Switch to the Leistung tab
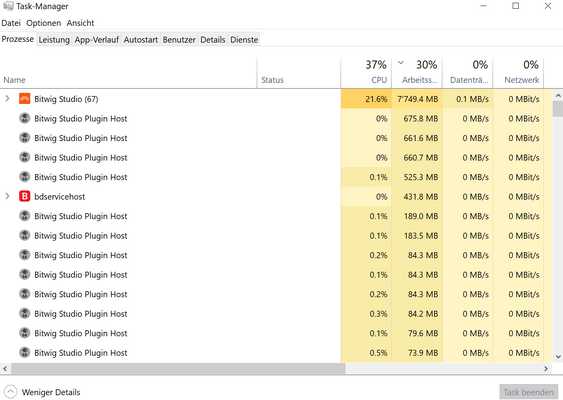Viewport: 563px width, 400px height. pos(54,39)
